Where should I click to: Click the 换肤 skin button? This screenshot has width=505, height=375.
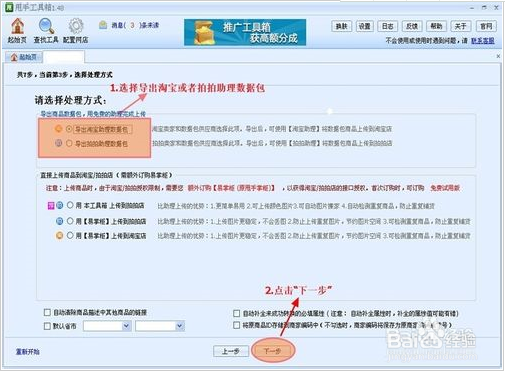[341, 26]
